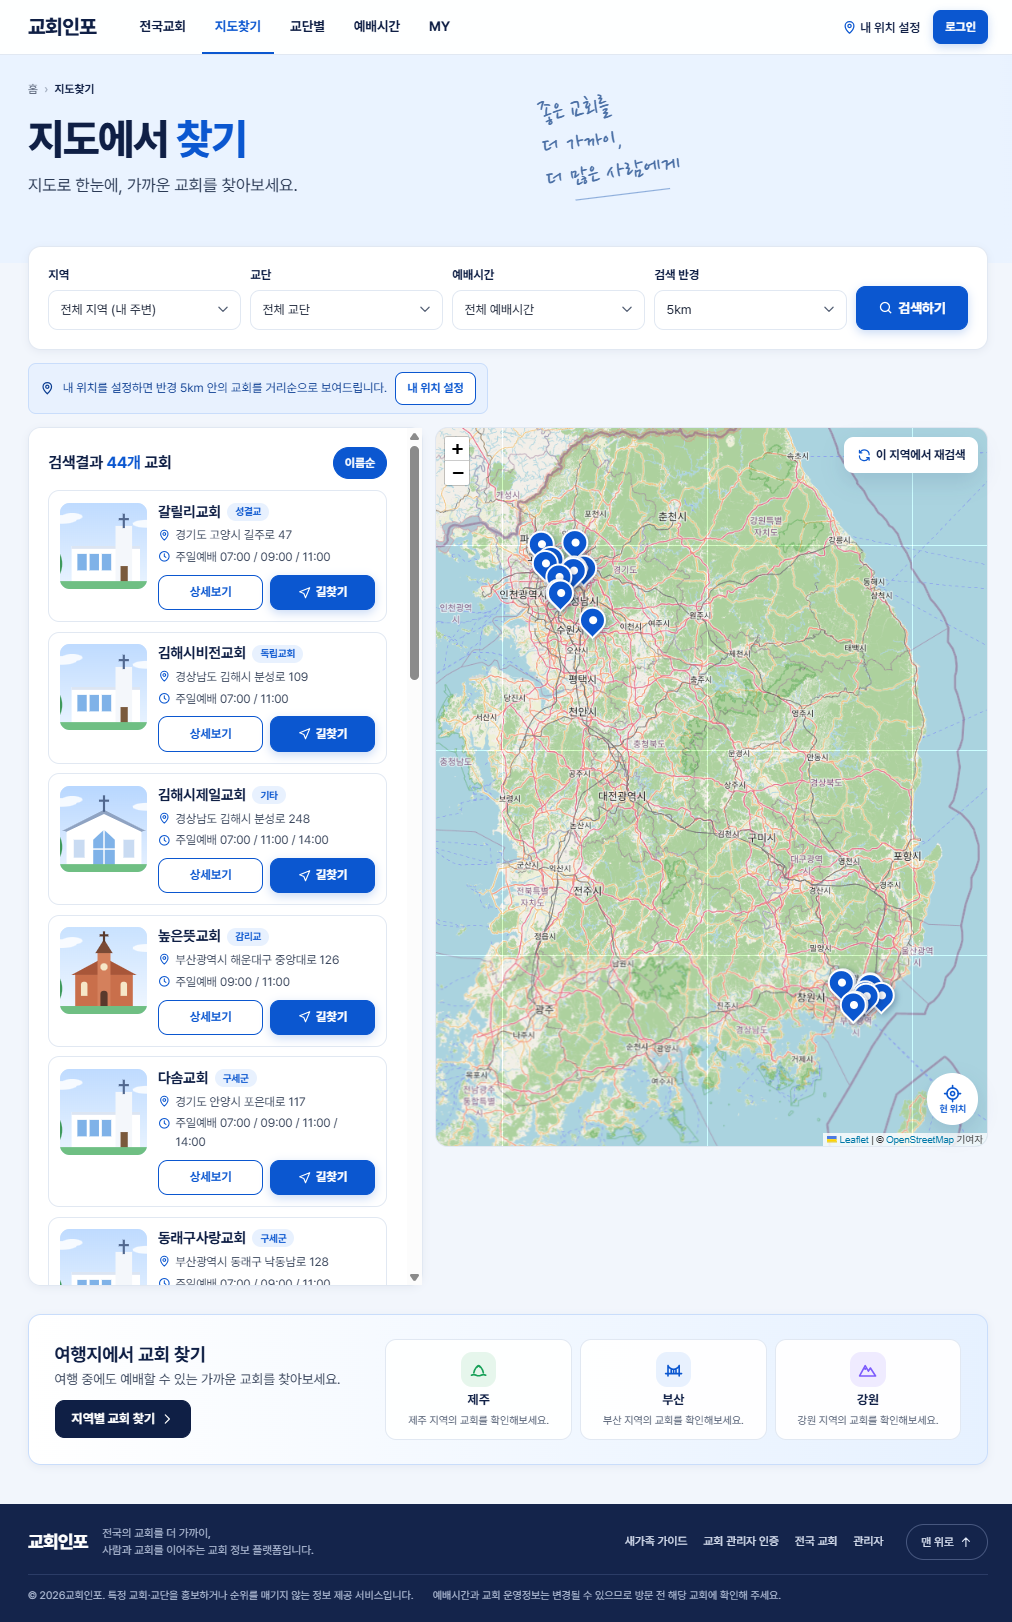Screen dimensions: 1012x1622
Task: Go to 전국교회 menu
Action: (162, 27)
